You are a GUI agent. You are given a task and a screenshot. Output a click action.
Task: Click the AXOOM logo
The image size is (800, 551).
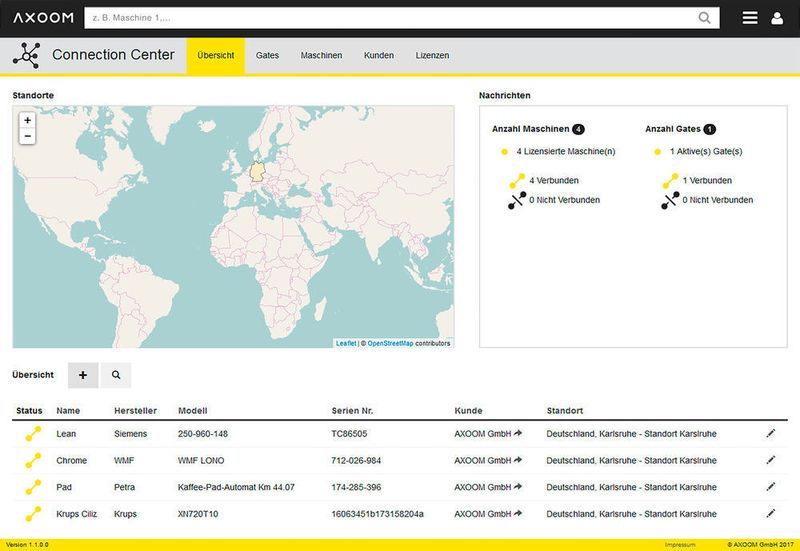(43, 18)
